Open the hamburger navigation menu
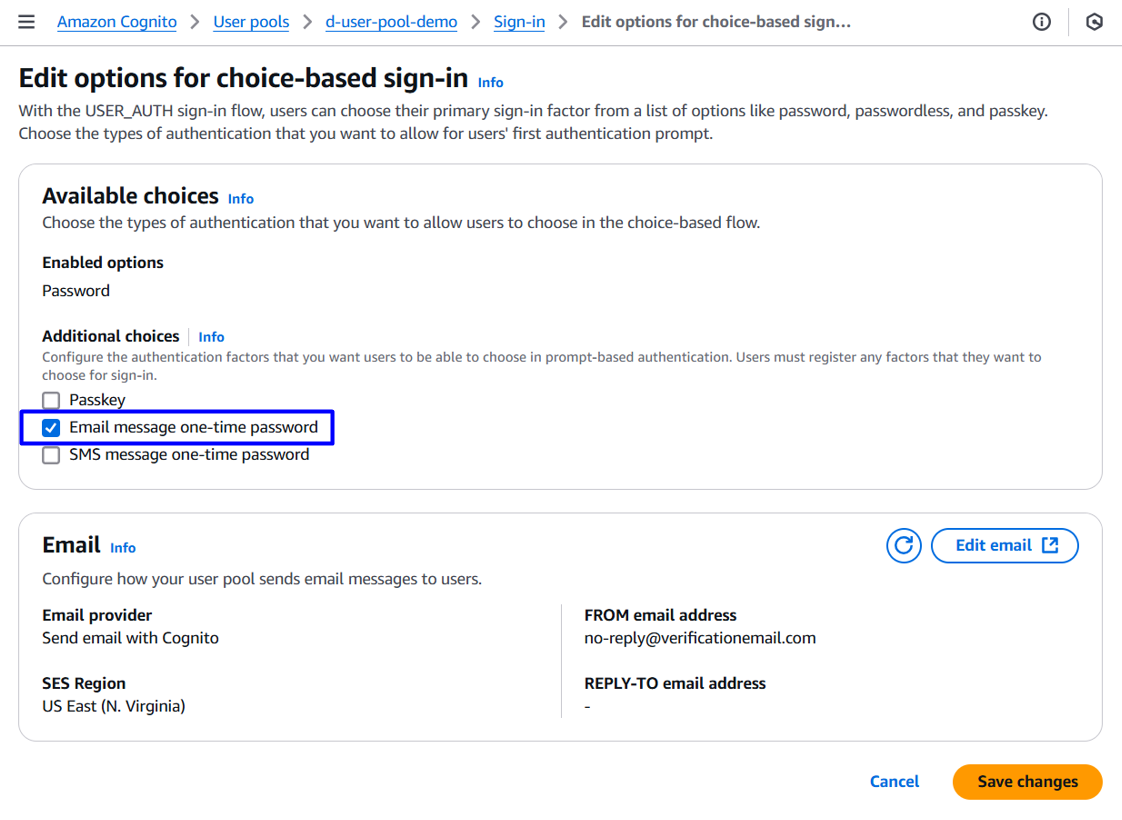This screenshot has width=1122, height=820. coord(27,22)
